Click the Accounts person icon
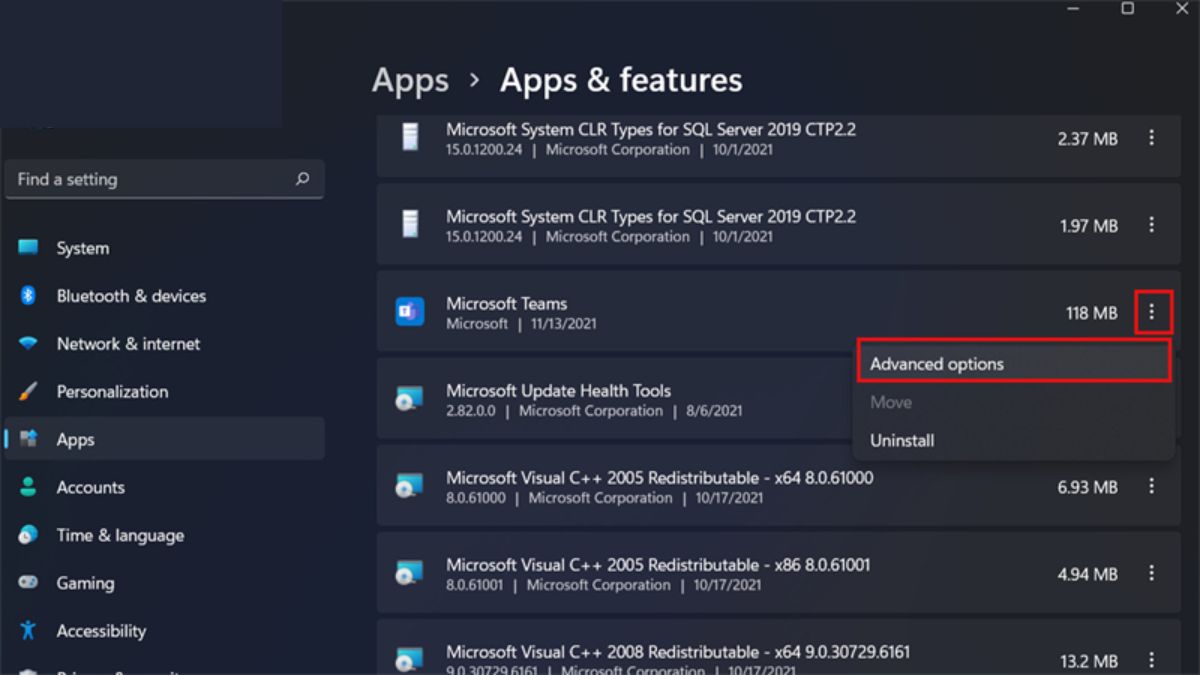The width and height of the screenshot is (1200, 675). [28, 488]
